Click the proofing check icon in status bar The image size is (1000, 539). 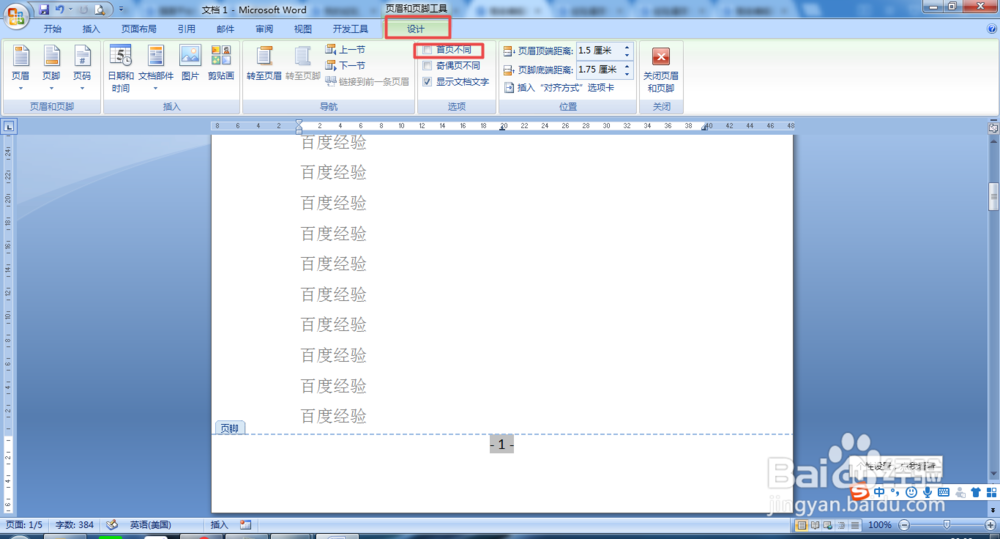click(x=112, y=524)
